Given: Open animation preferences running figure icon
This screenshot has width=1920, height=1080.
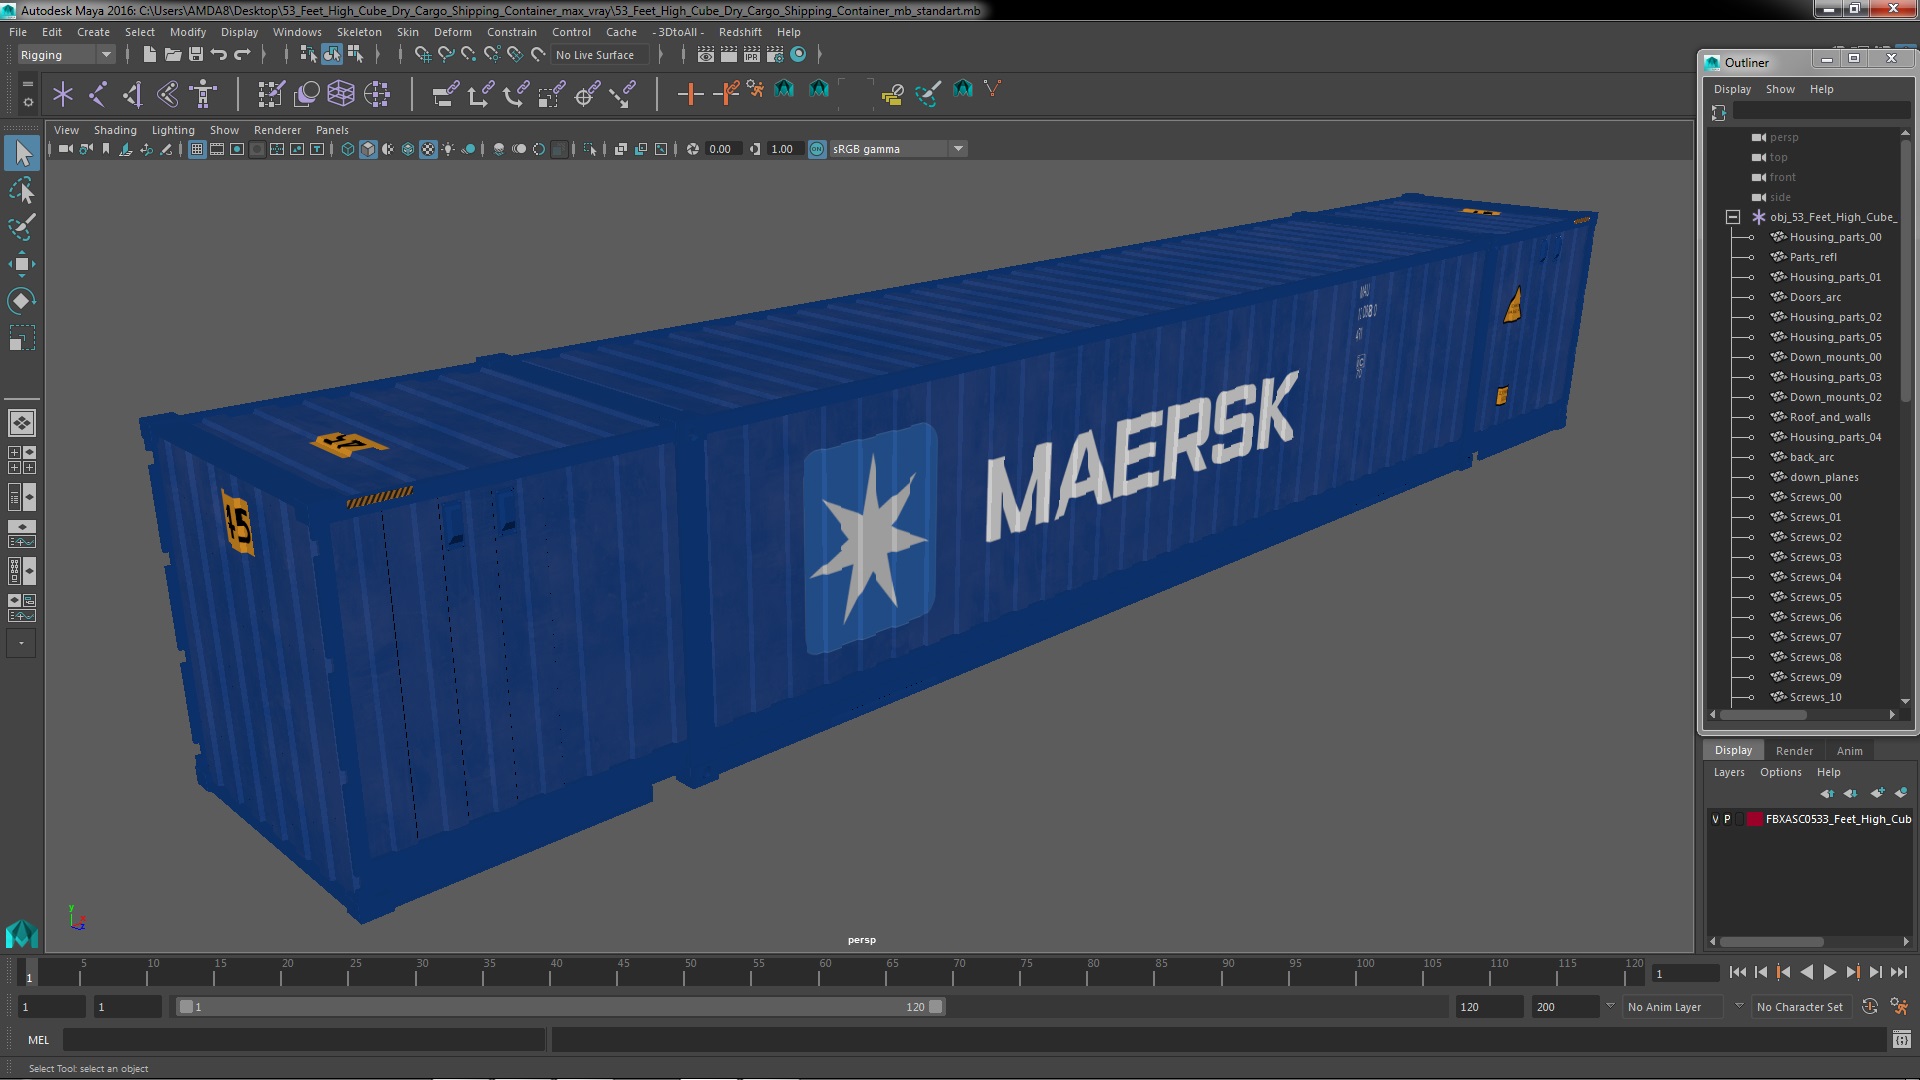Looking at the screenshot, I should [1899, 1007].
